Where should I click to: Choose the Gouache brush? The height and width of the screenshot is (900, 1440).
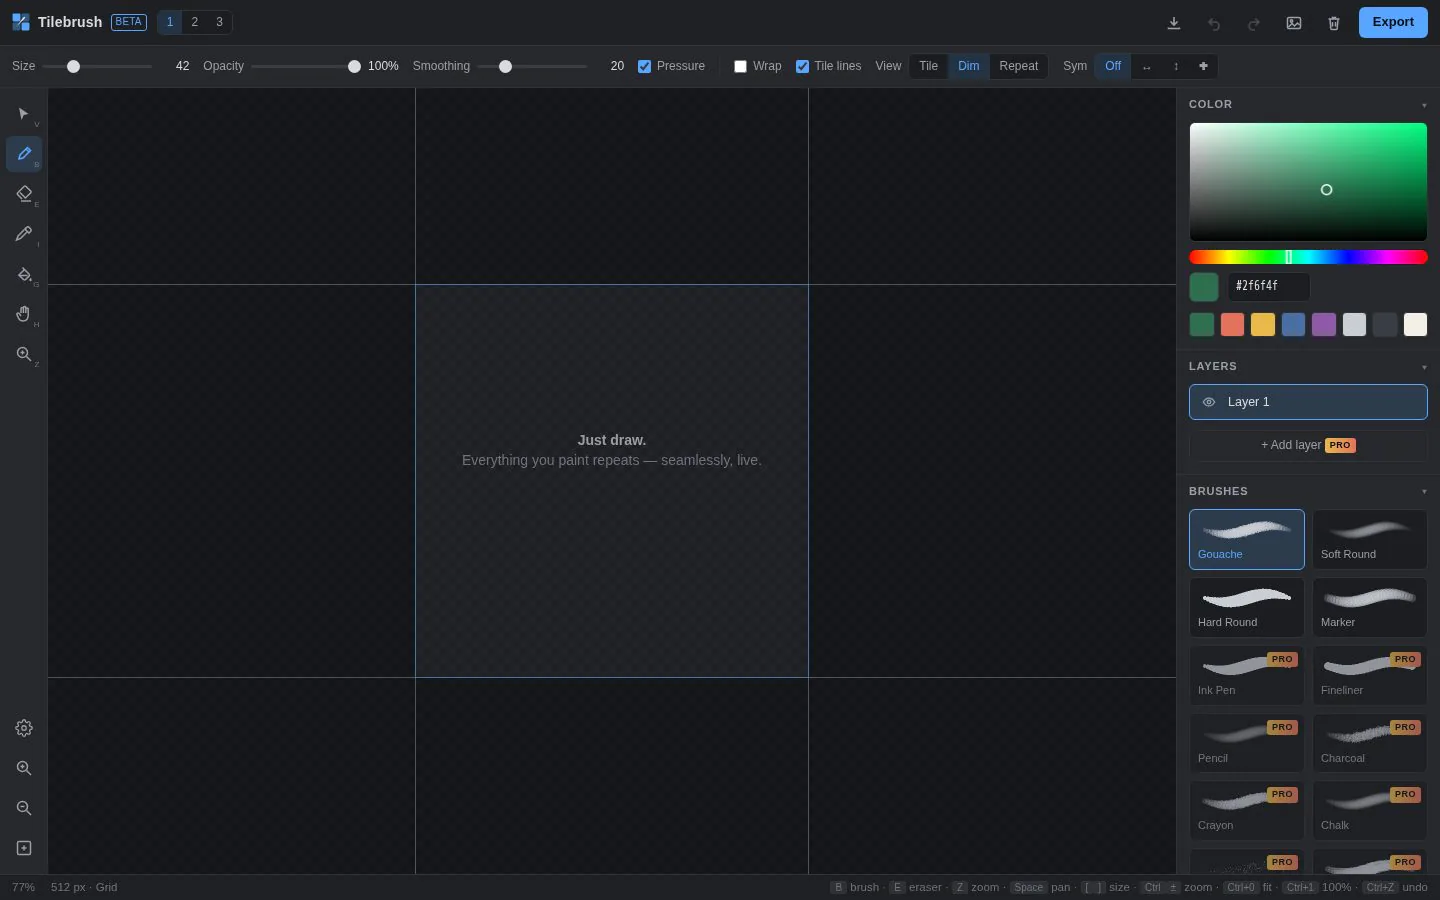click(x=1247, y=539)
